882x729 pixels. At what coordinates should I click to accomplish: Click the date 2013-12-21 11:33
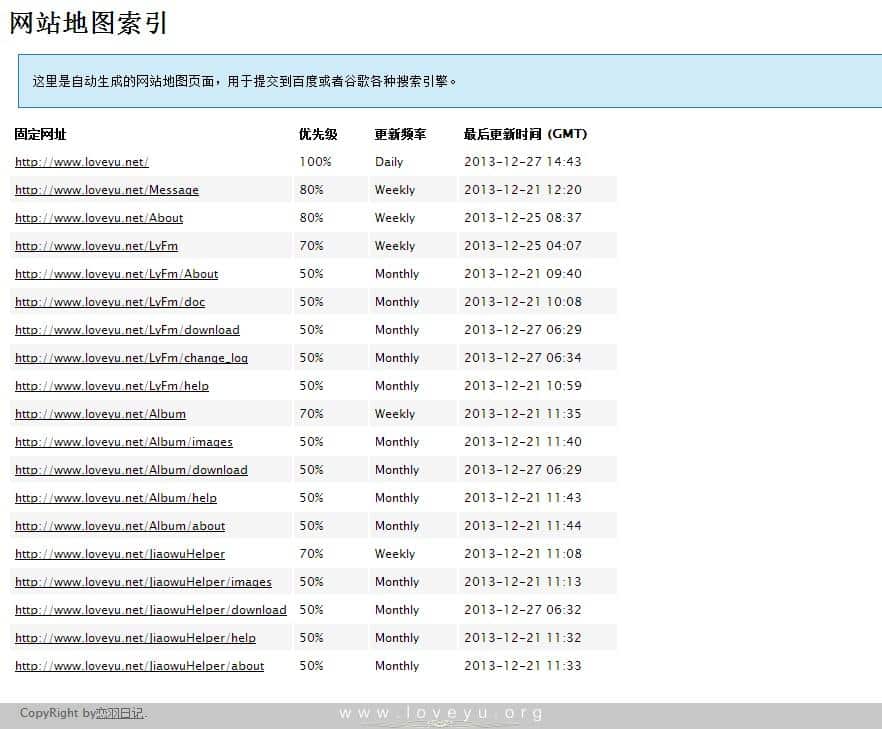click(x=523, y=666)
